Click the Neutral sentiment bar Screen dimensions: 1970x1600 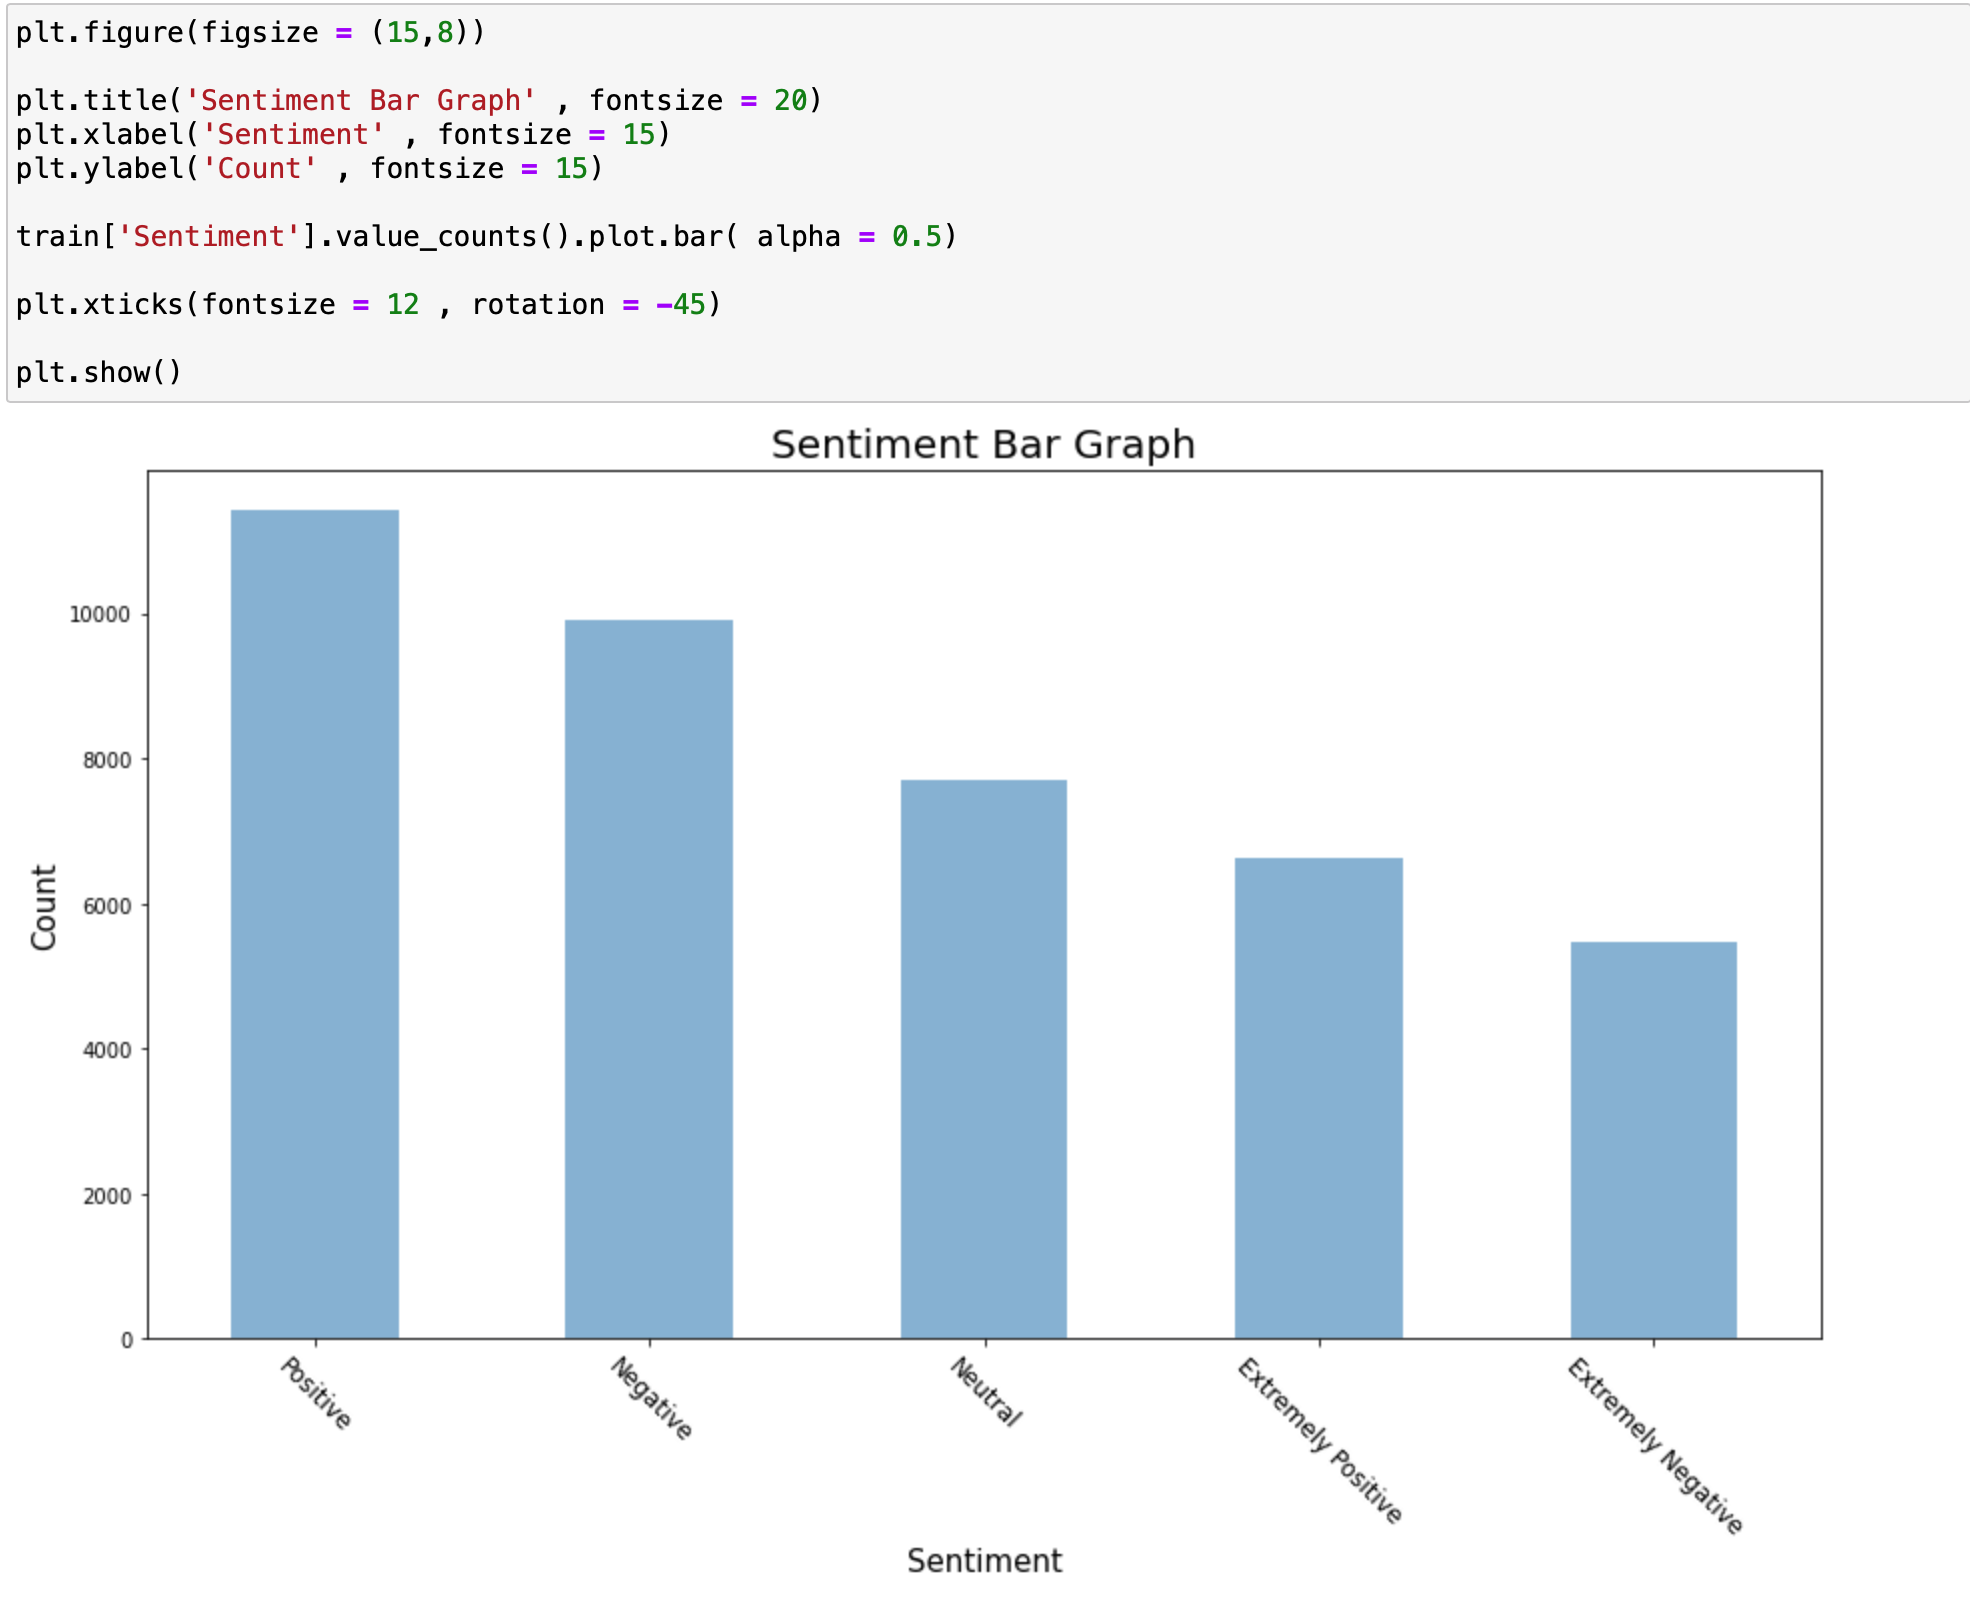(x=983, y=1059)
